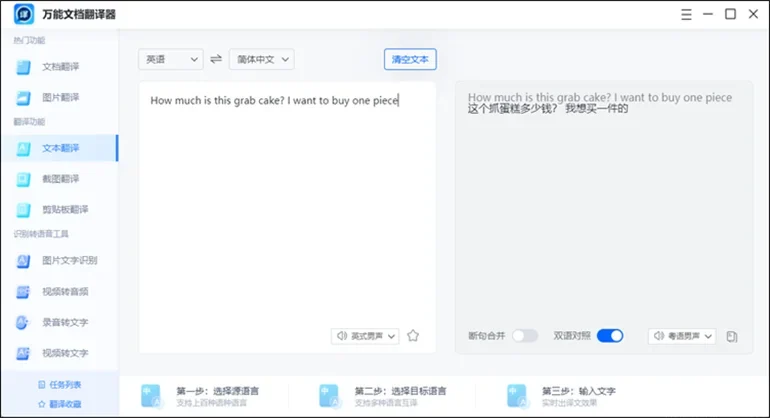
Task: Click the 清空文本 button
Action: (410, 59)
